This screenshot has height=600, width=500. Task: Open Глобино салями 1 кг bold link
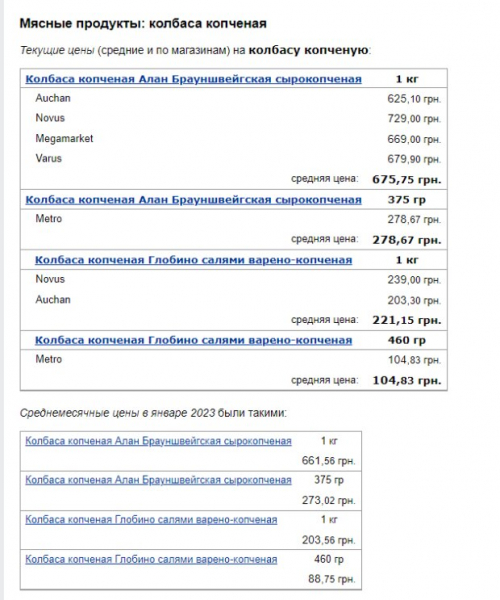(x=193, y=260)
